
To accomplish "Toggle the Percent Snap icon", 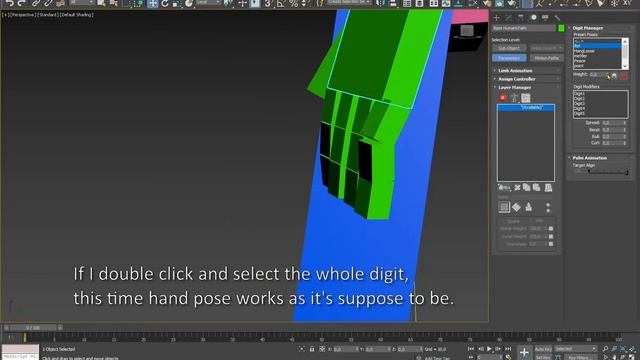I will [x=293, y=4].
